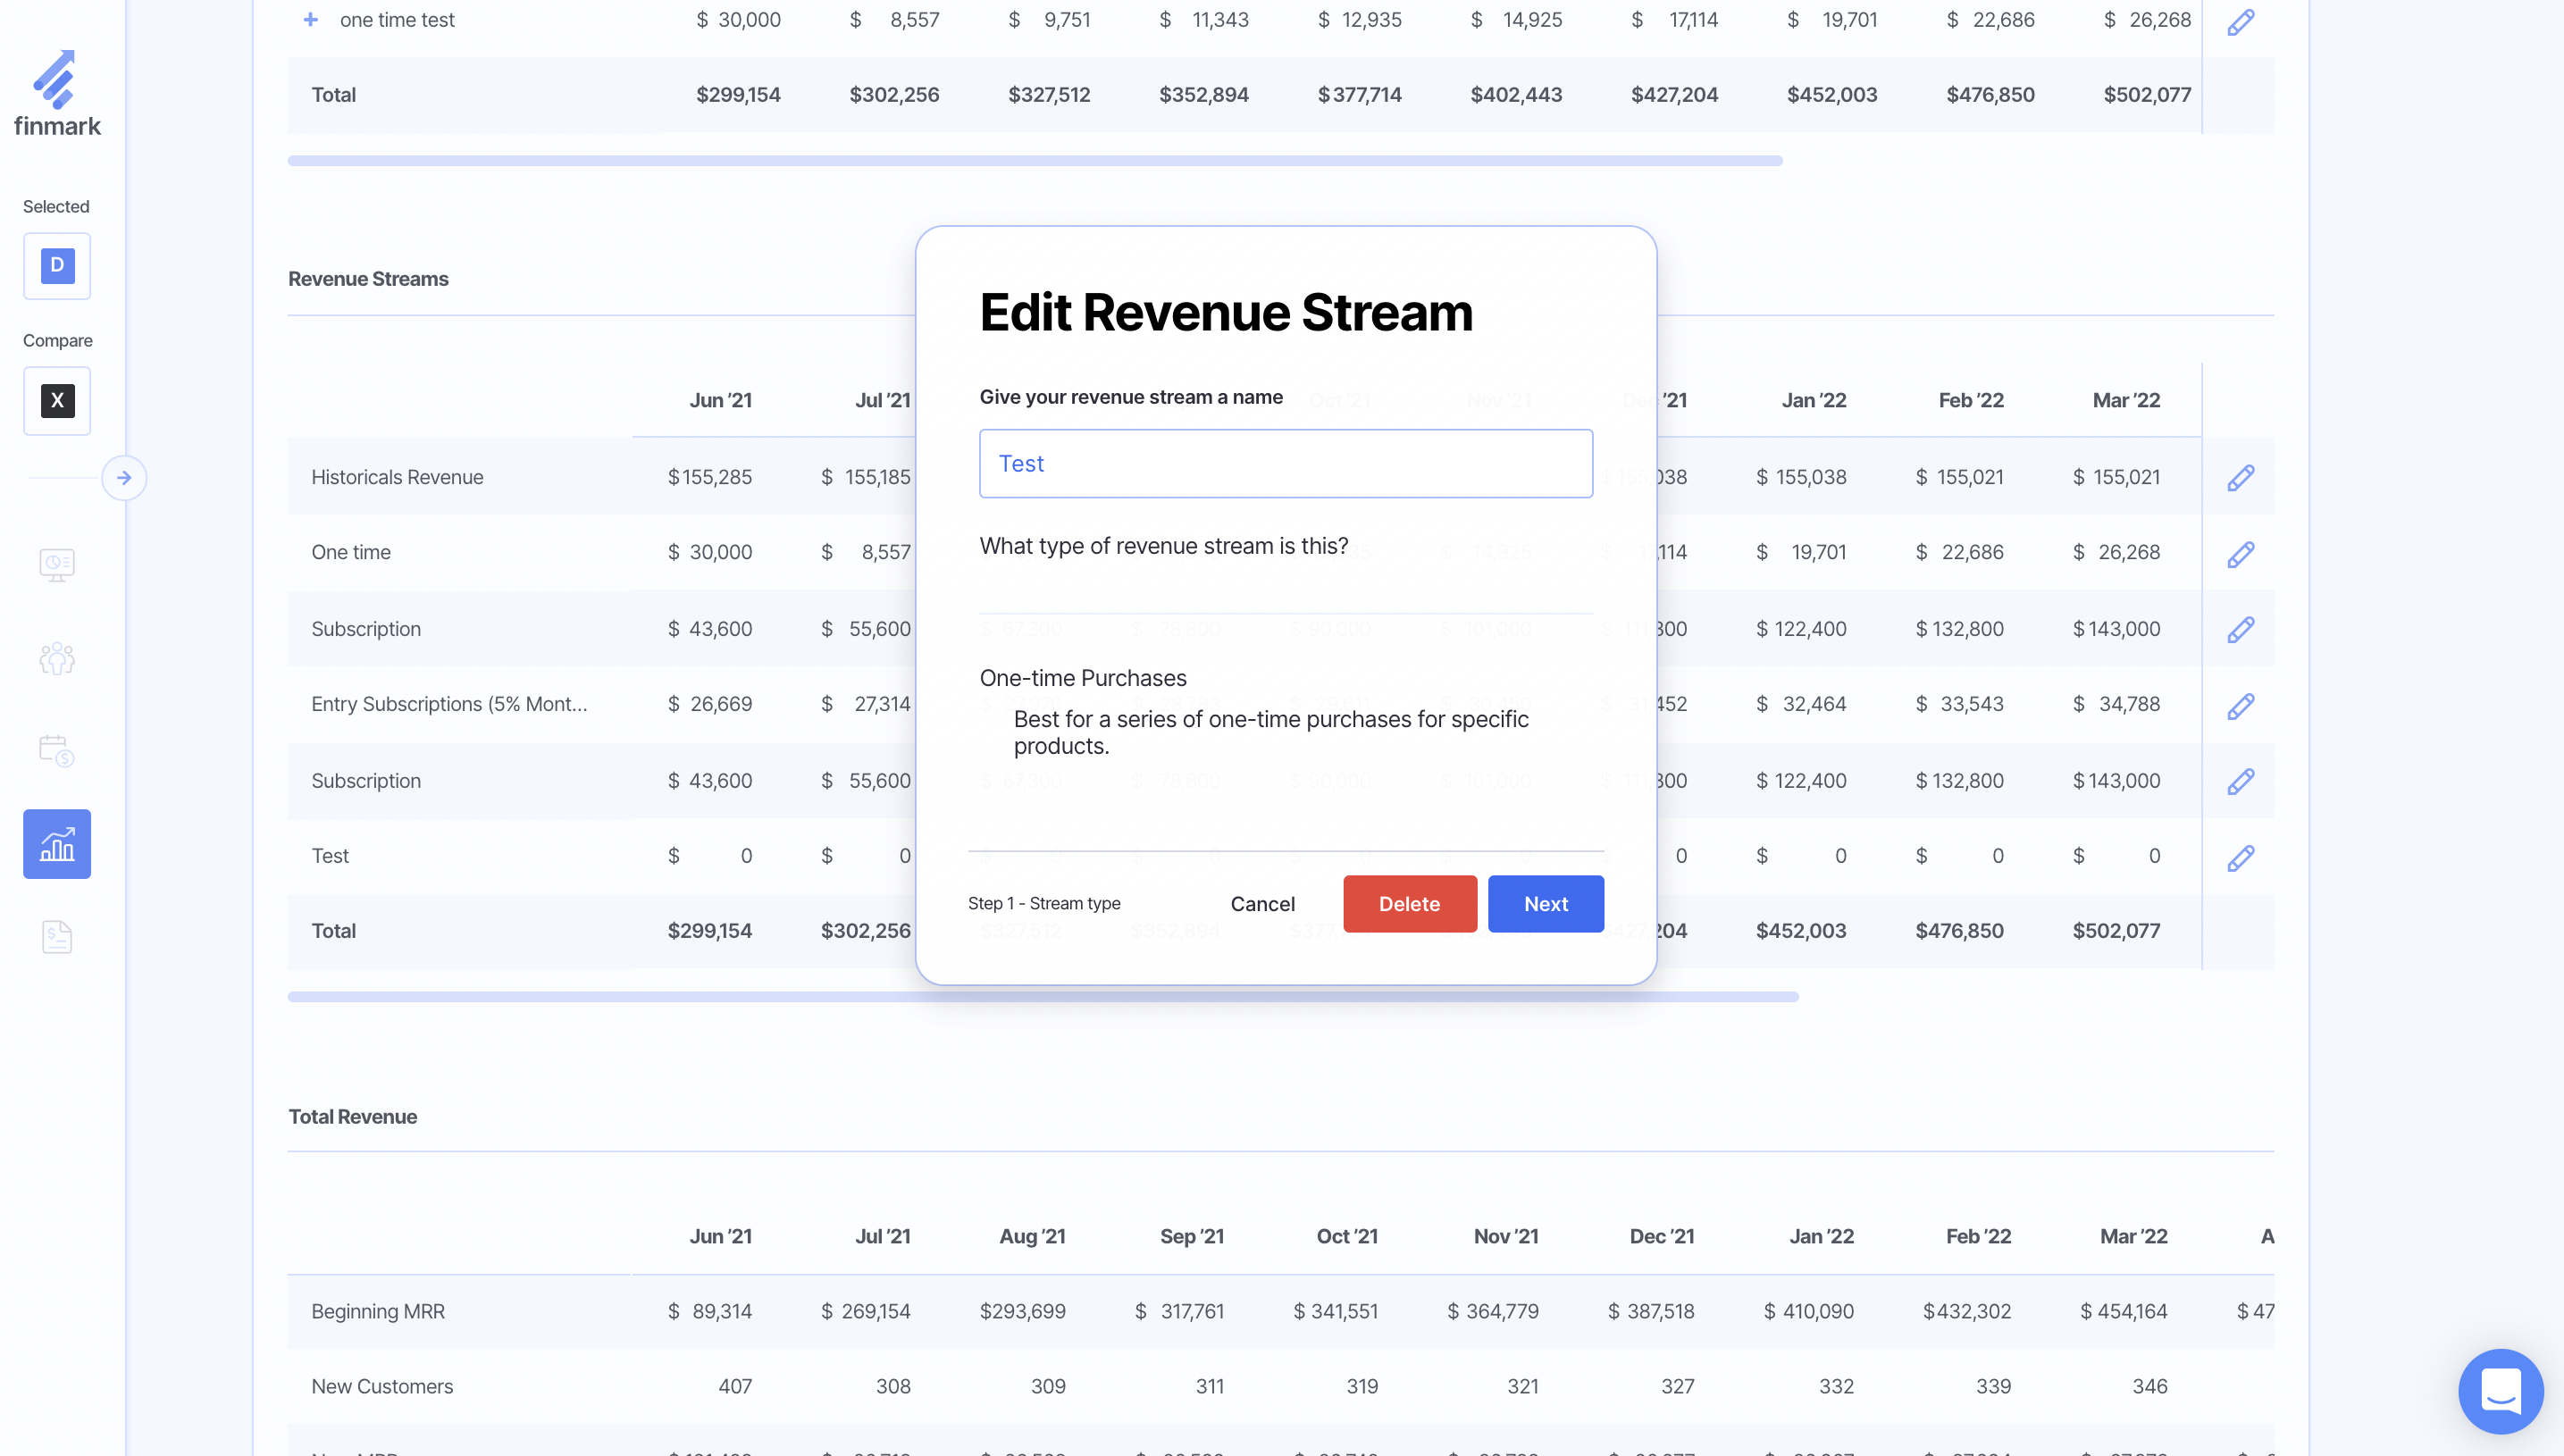
Task: Select the One-time Purchases stream type
Action: pos(1083,678)
